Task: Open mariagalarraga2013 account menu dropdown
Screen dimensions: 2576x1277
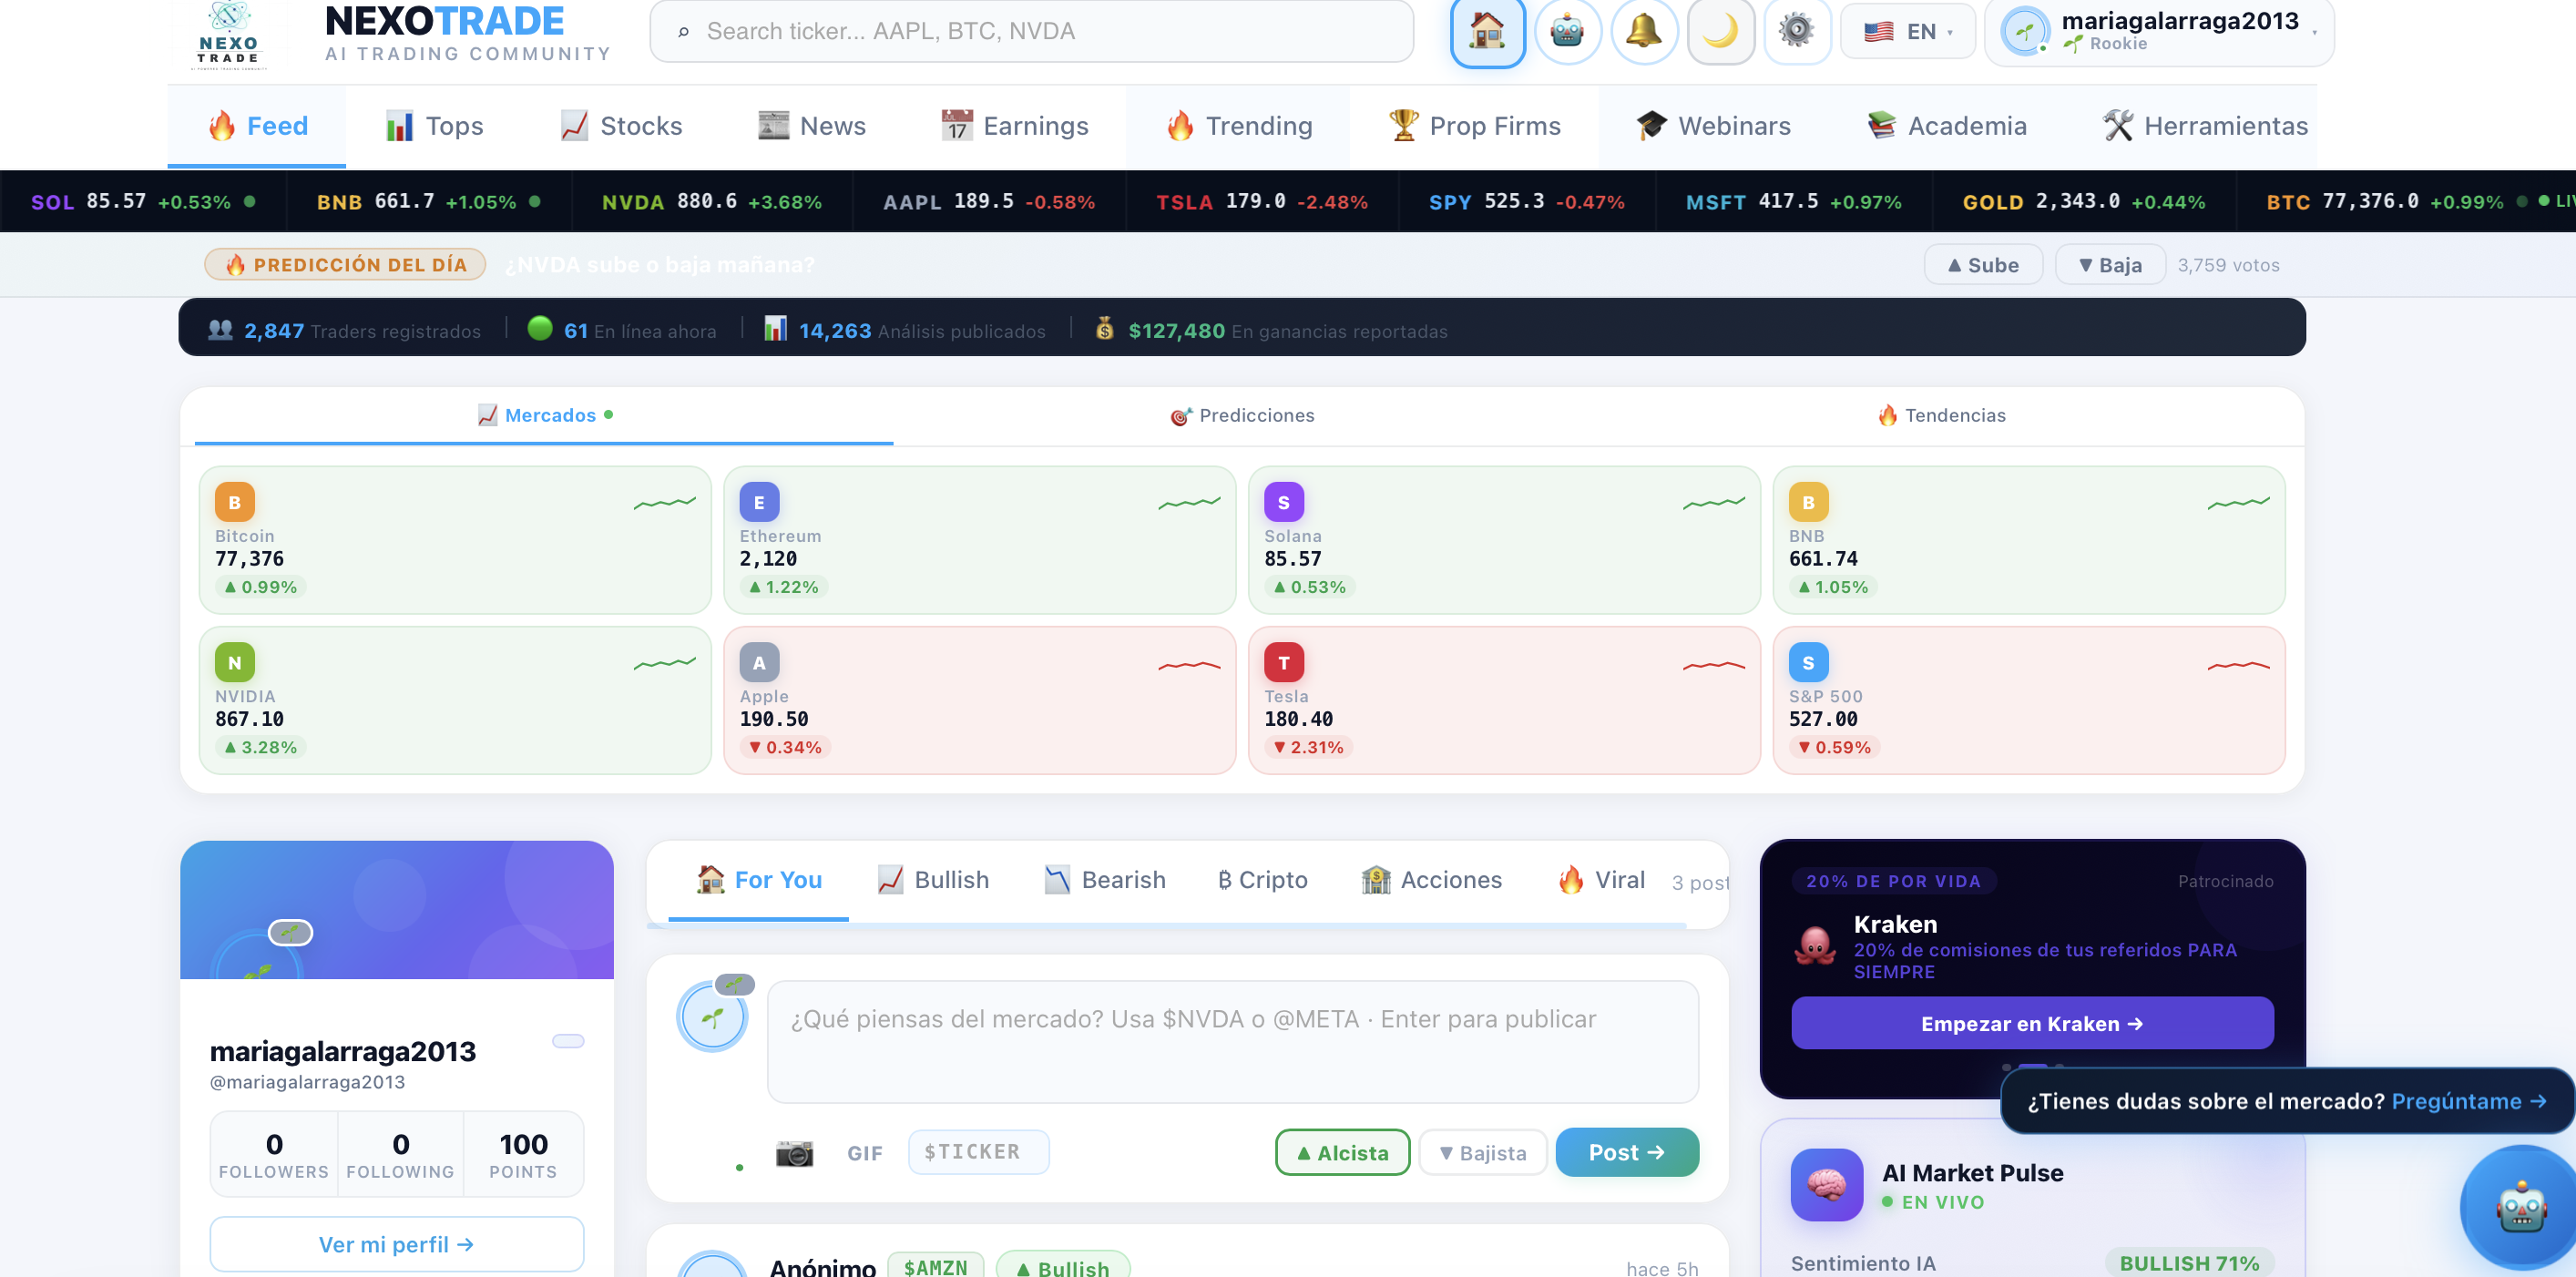Action: (x=2158, y=31)
